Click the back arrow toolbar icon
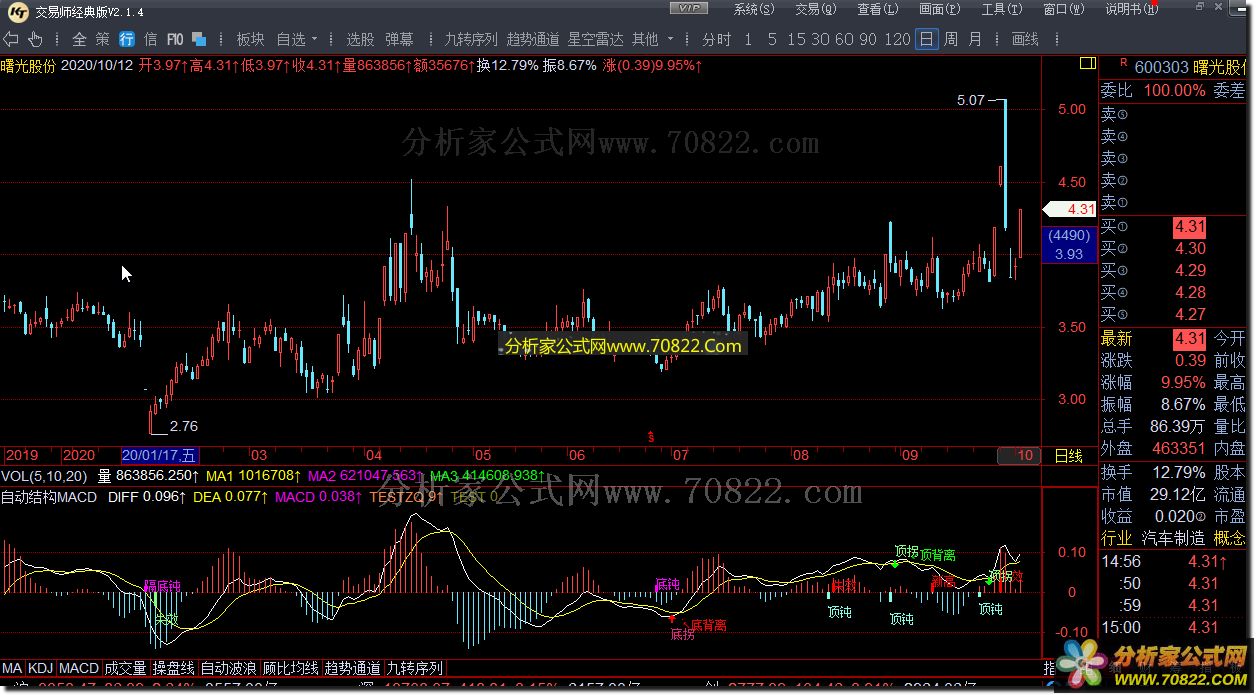The width and height of the screenshot is (1256, 695). pyautogui.click(x=12, y=39)
